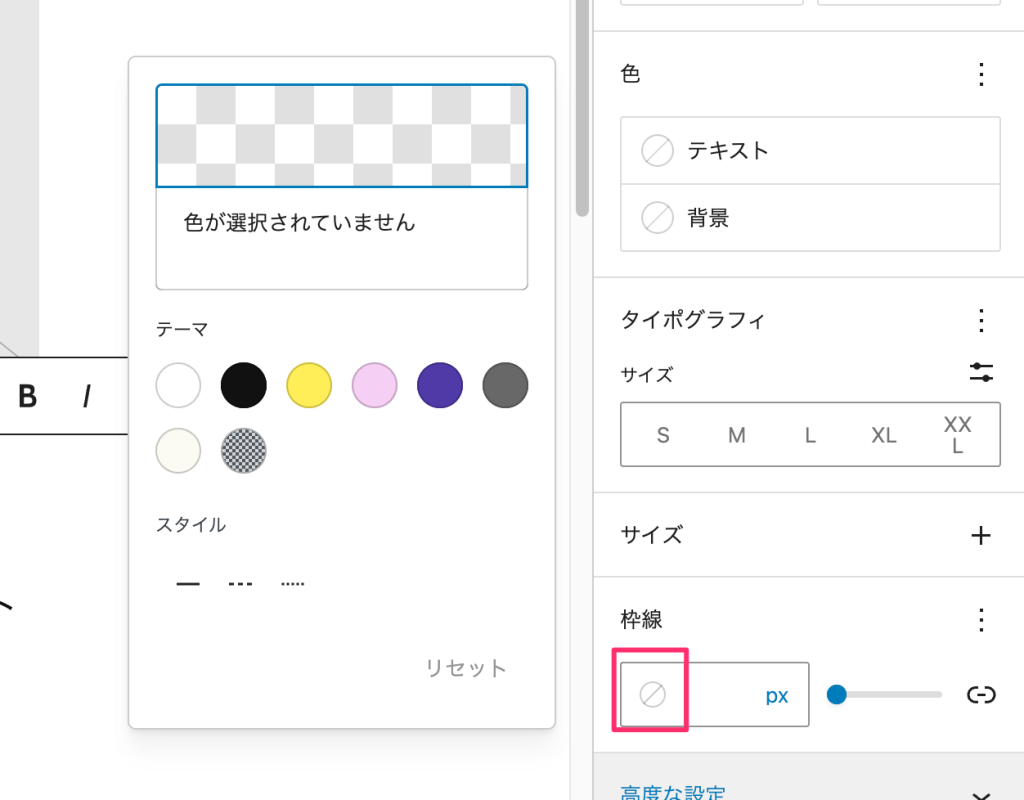Open the 枠線 panel options menu
This screenshot has width=1024, height=800.
[x=981, y=620]
